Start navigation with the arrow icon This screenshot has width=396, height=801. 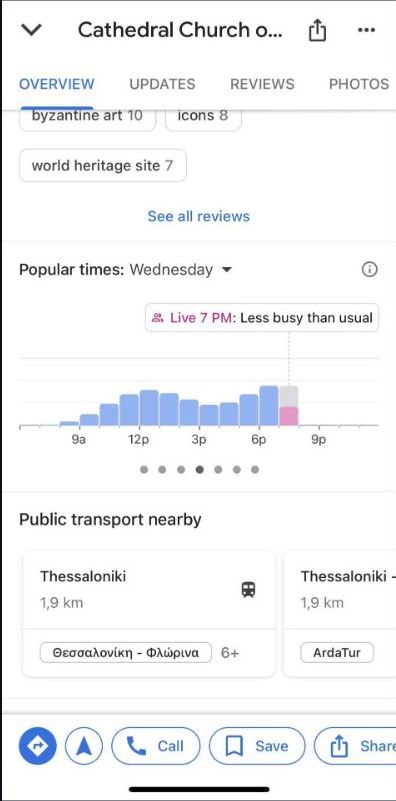pos(84,746)
